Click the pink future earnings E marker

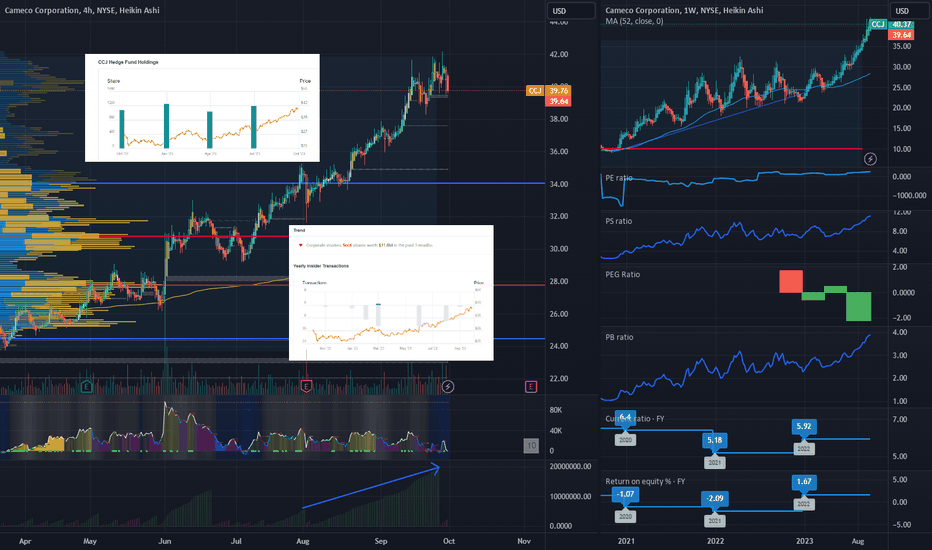click(531, 387)
